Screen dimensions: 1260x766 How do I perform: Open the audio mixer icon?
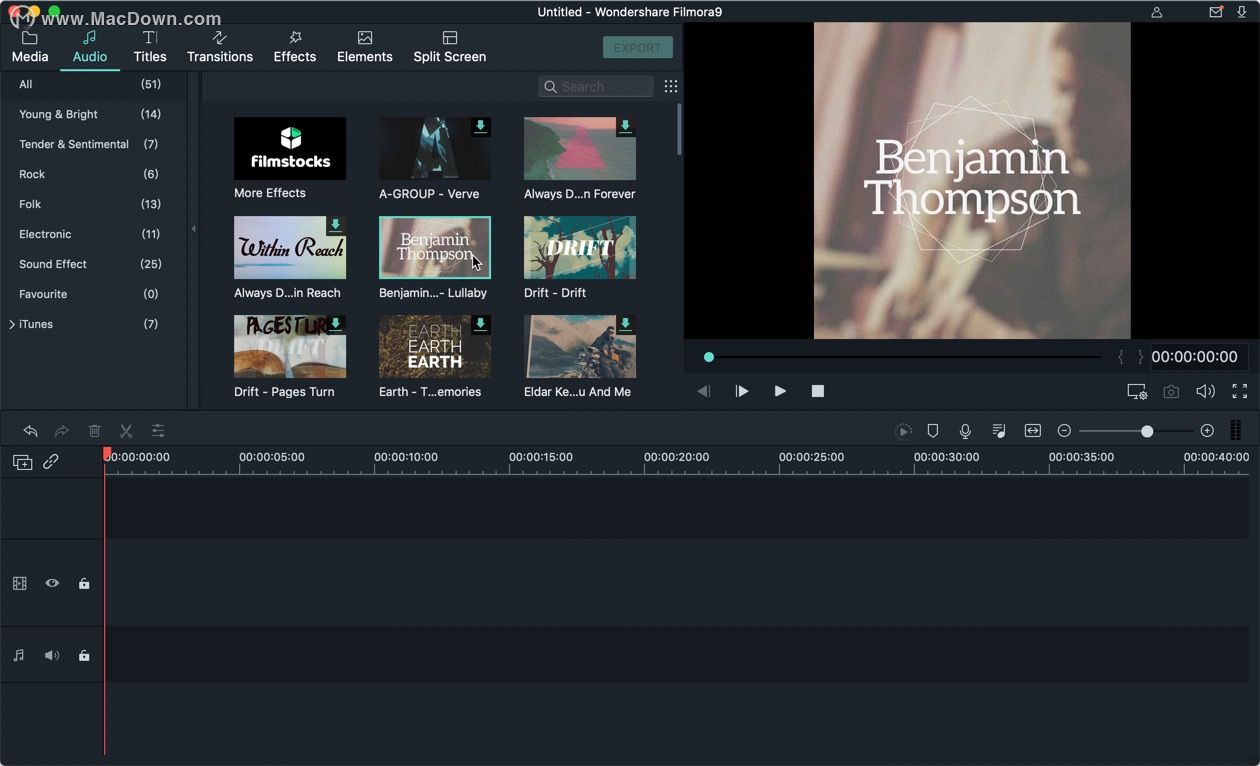coord(999,431)
